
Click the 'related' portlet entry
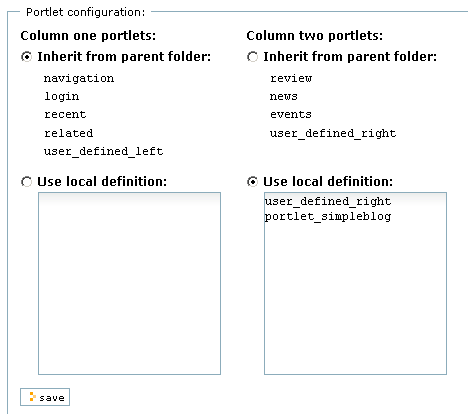coord(69,133)
